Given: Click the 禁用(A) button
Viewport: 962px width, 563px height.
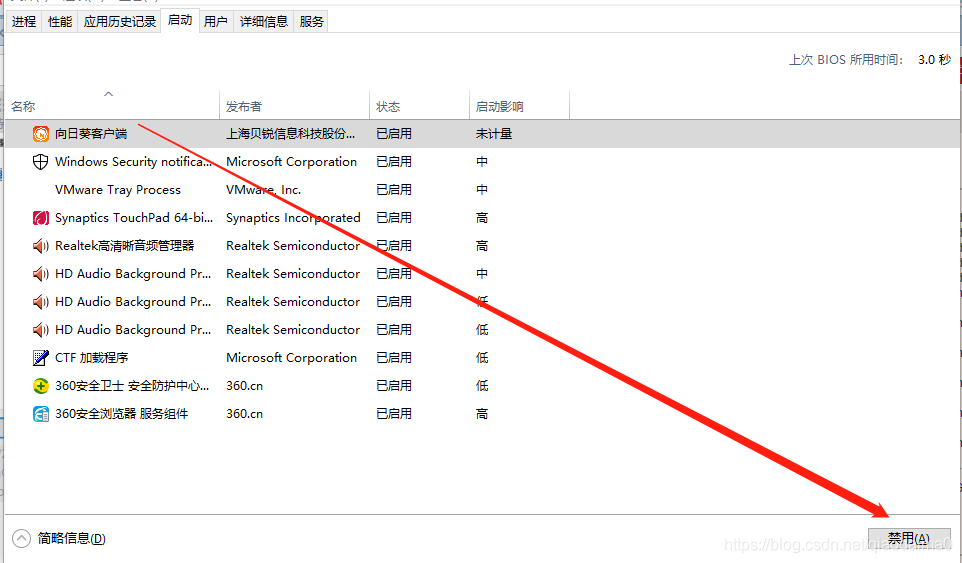Looking at the screenshot, I should pyautogui.click(x=909, y=539).
